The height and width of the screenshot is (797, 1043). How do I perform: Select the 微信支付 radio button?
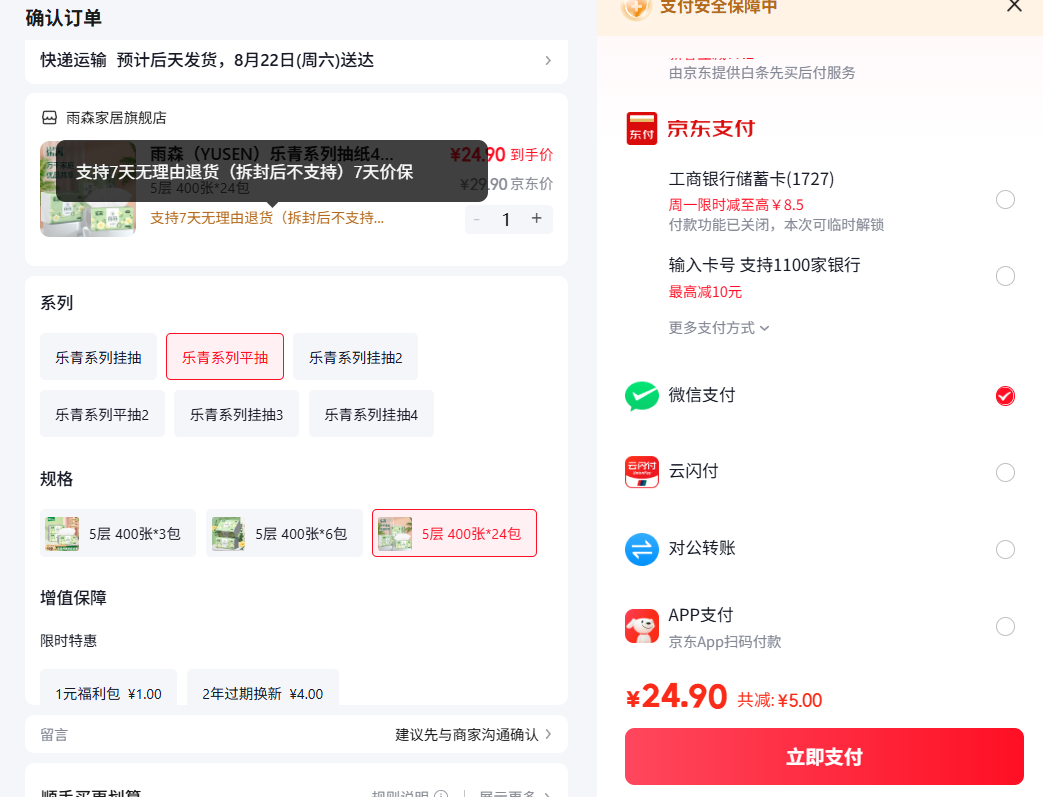[1005, 396]
